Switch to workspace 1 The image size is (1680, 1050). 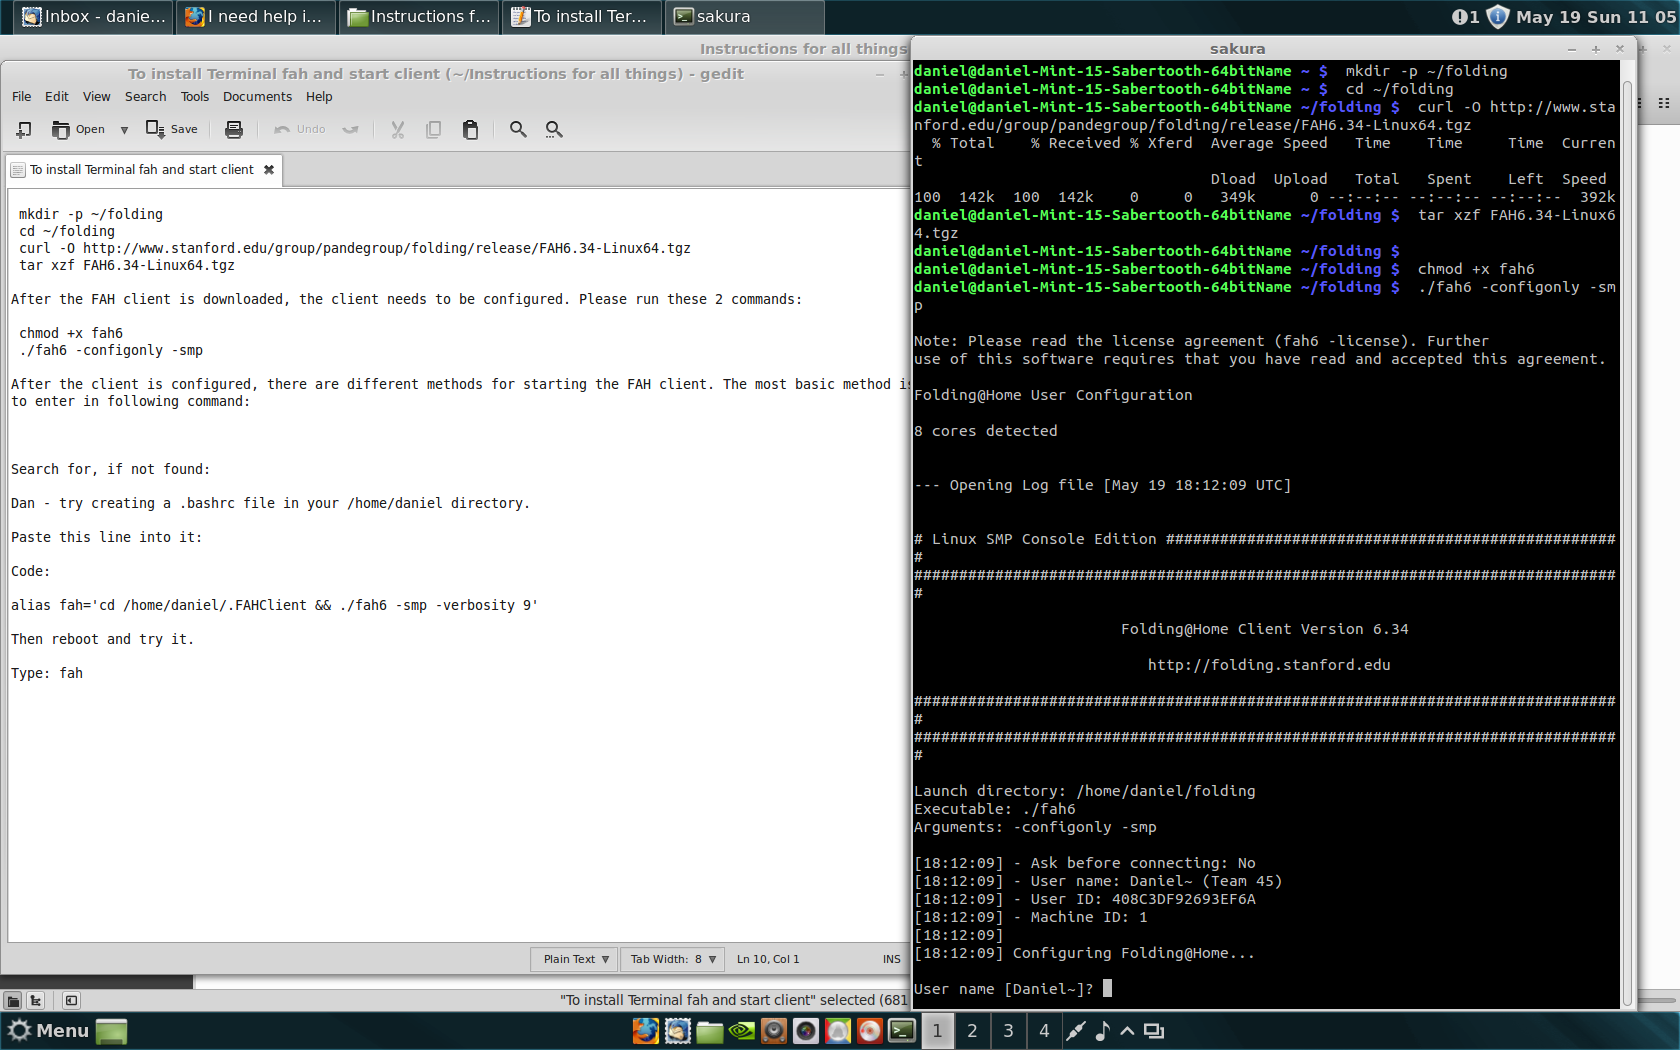pyautogui.click(x=937, y=1031)
